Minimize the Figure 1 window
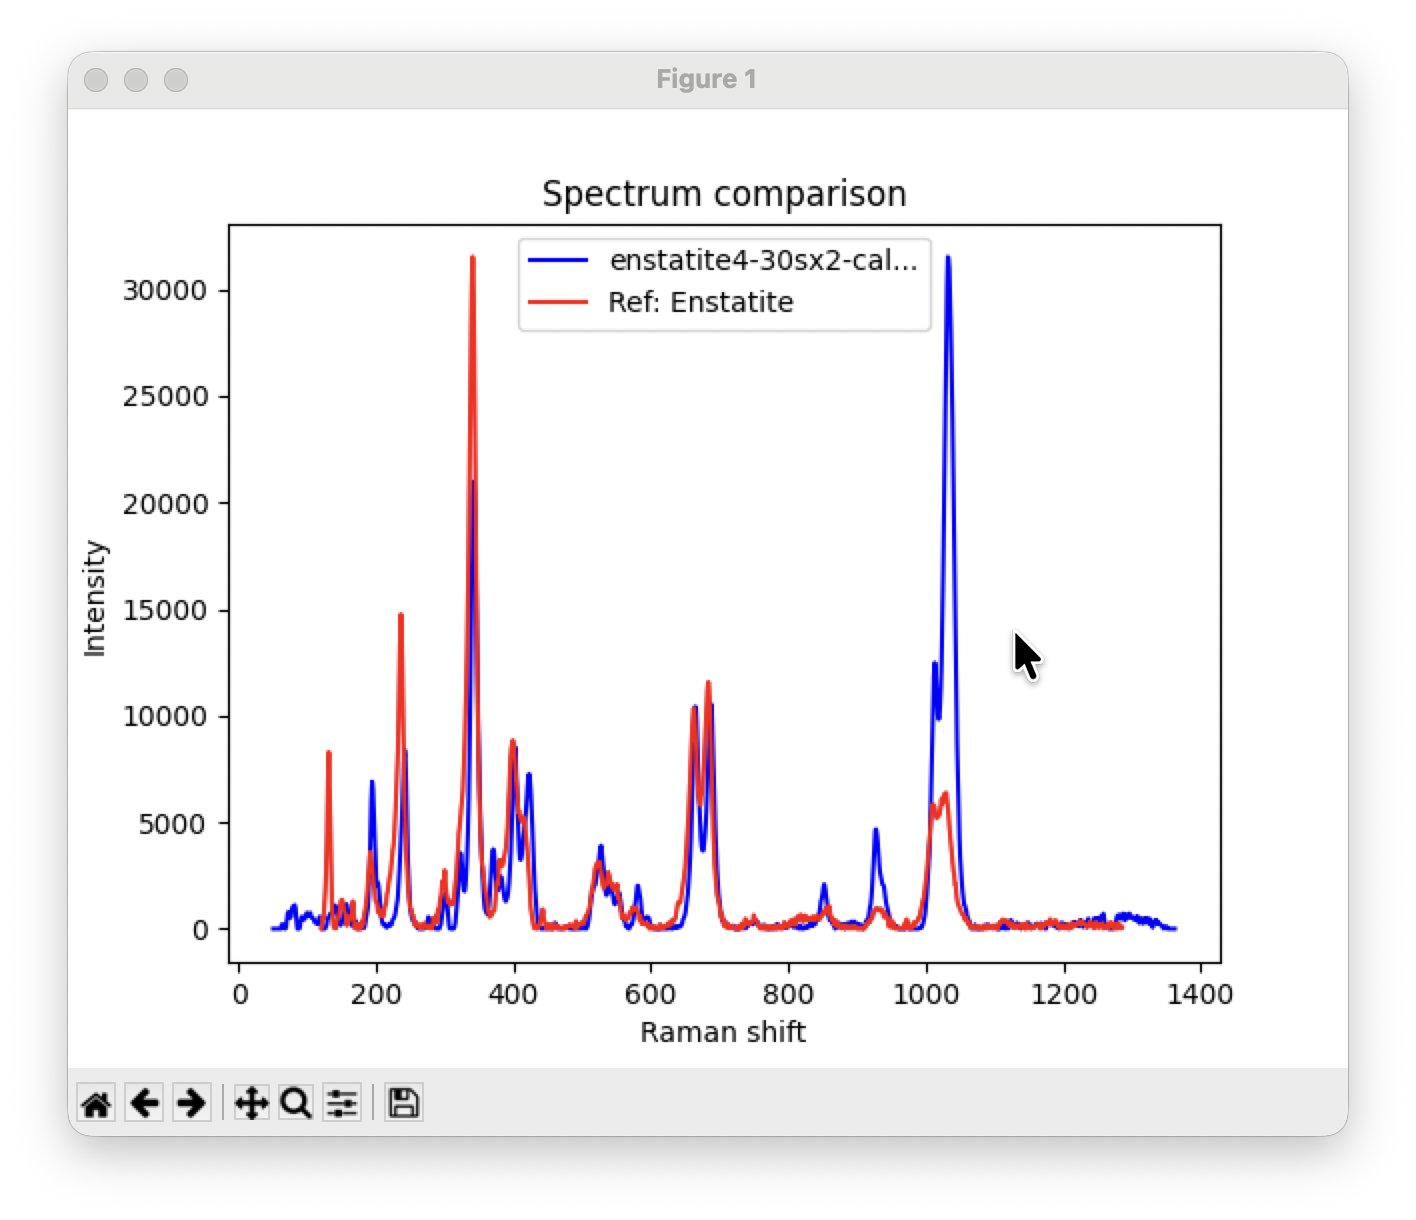The height and width of the screenshot is (1220, 1416). tap(136, 80)
